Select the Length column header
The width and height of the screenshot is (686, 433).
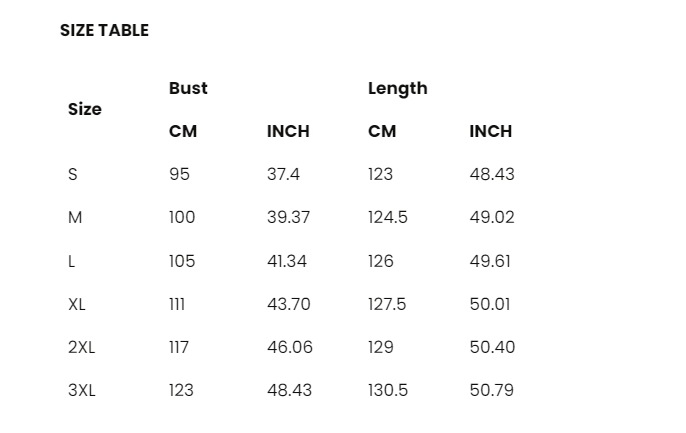coord(398,89)
